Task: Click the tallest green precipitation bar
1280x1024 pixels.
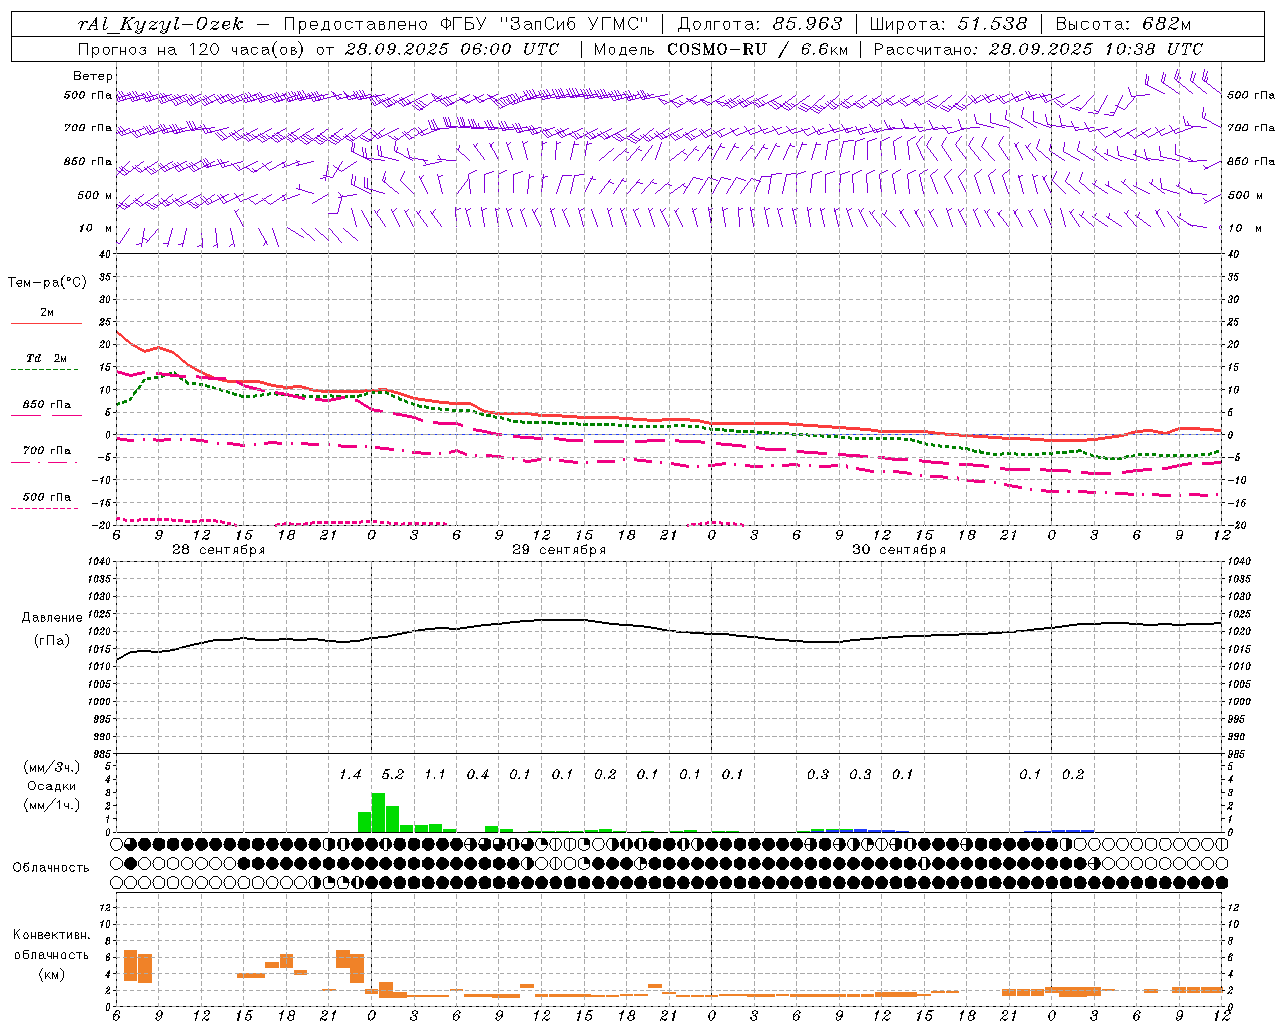Action: point(378,813)
